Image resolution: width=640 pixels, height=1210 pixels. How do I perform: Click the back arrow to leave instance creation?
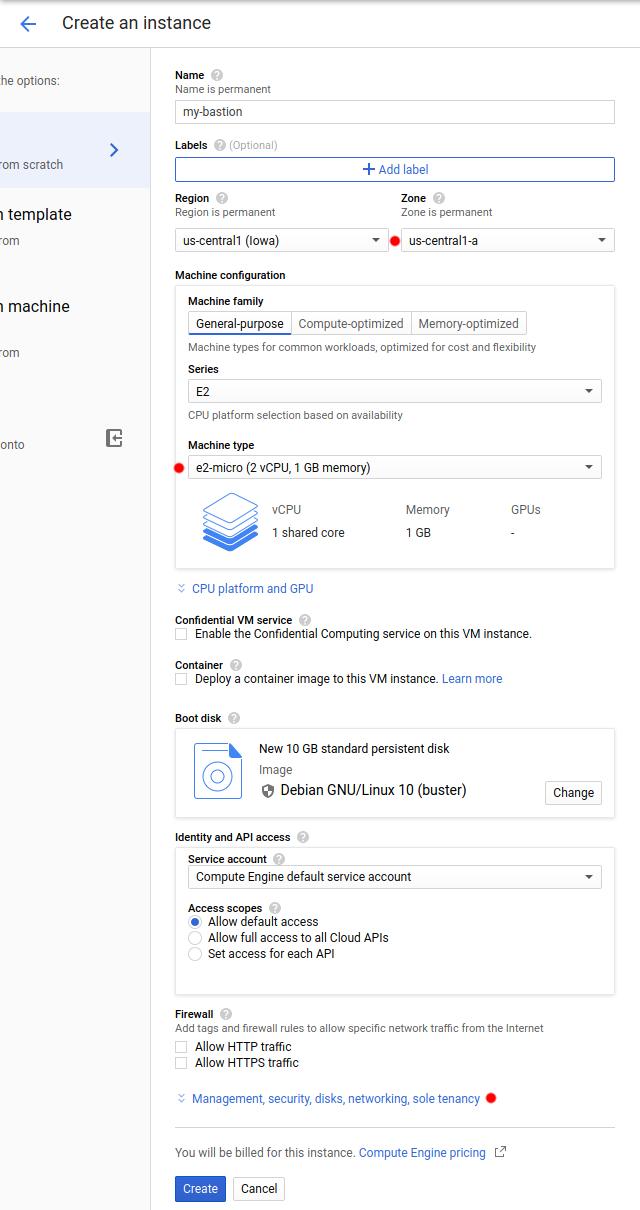(x=28, y=23)
